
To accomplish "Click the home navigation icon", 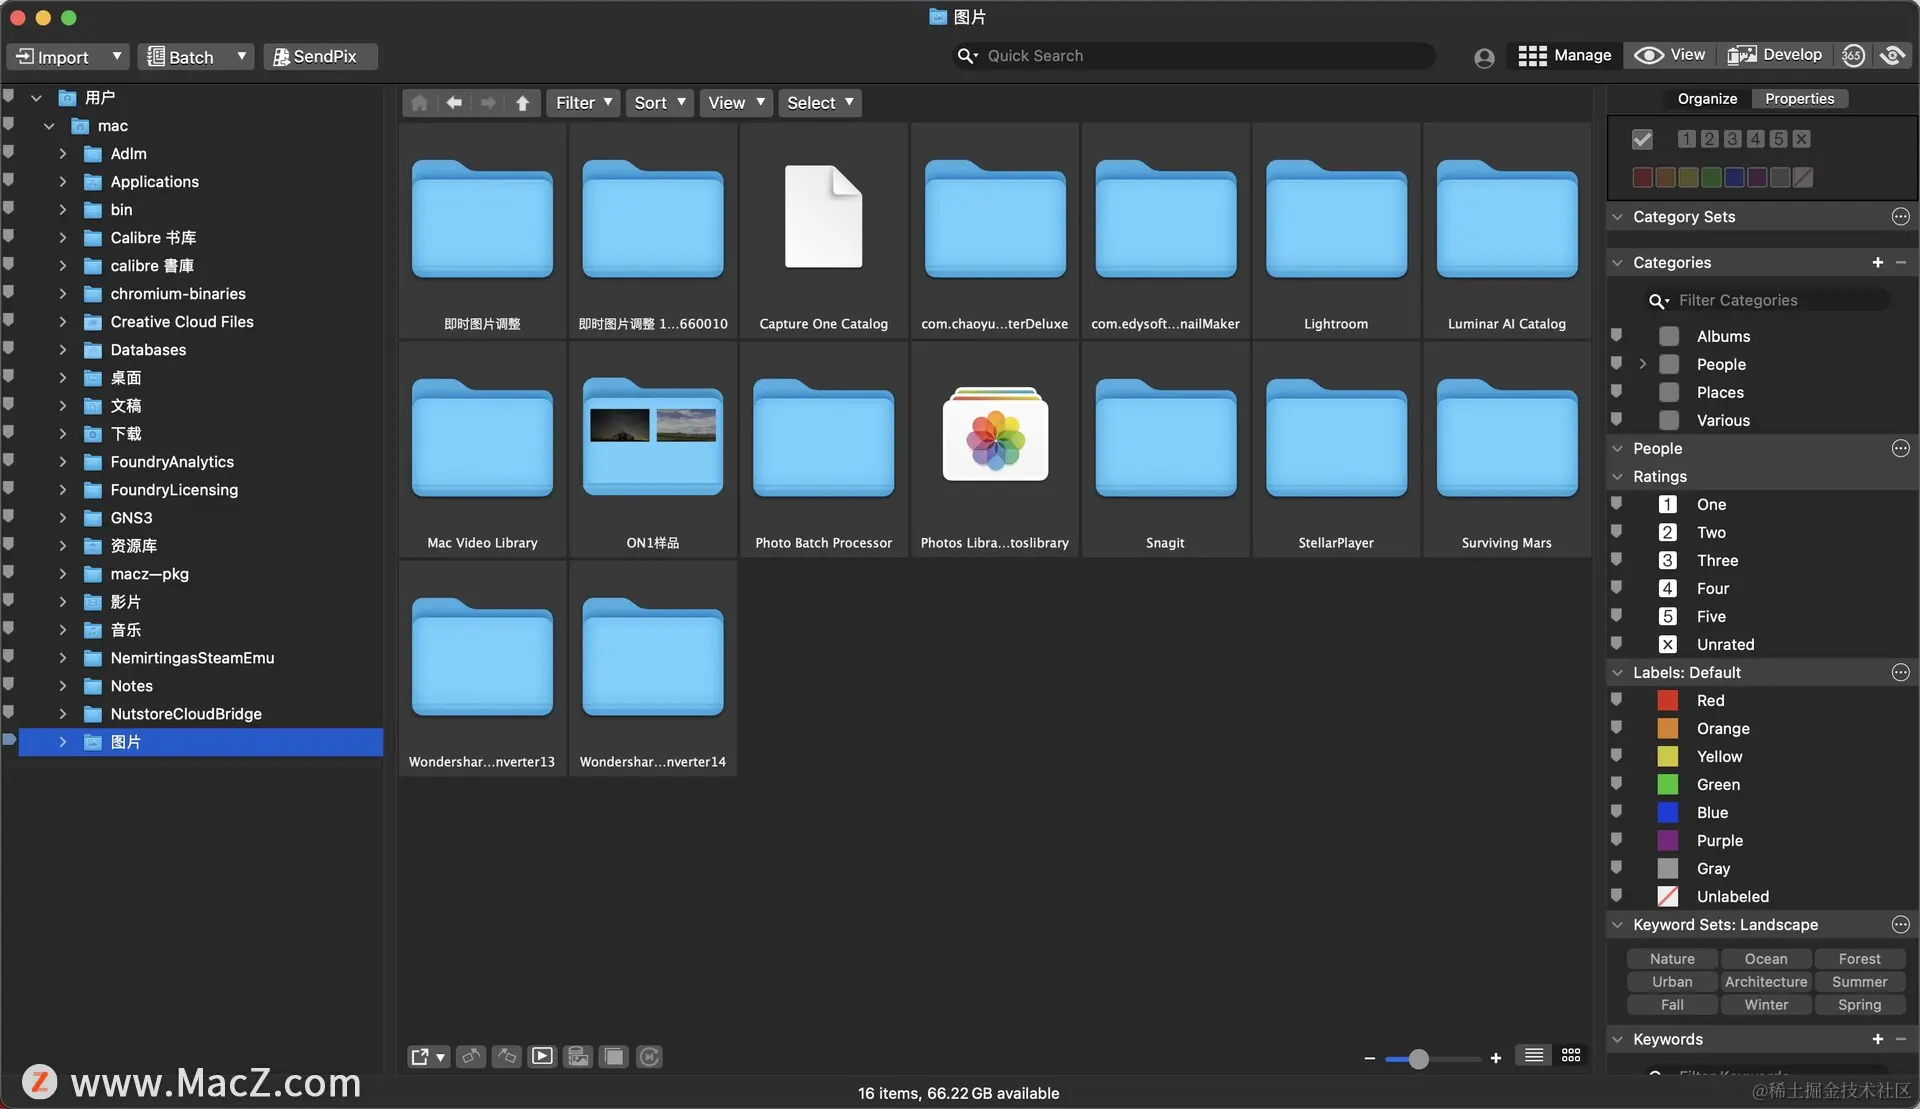I will tap(420, 103).
